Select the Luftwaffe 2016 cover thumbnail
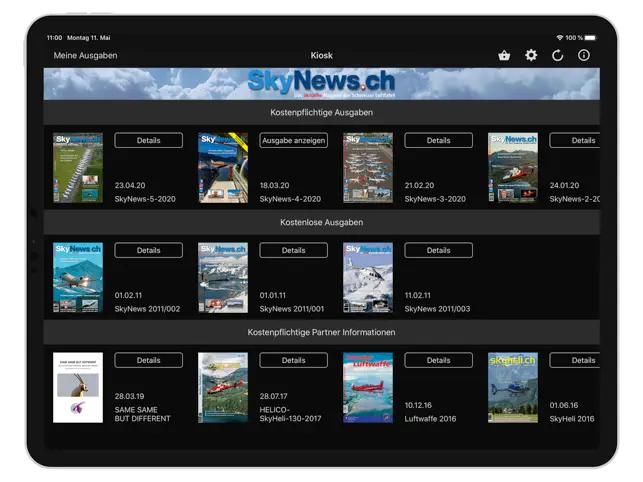 [x=368, y=387]
